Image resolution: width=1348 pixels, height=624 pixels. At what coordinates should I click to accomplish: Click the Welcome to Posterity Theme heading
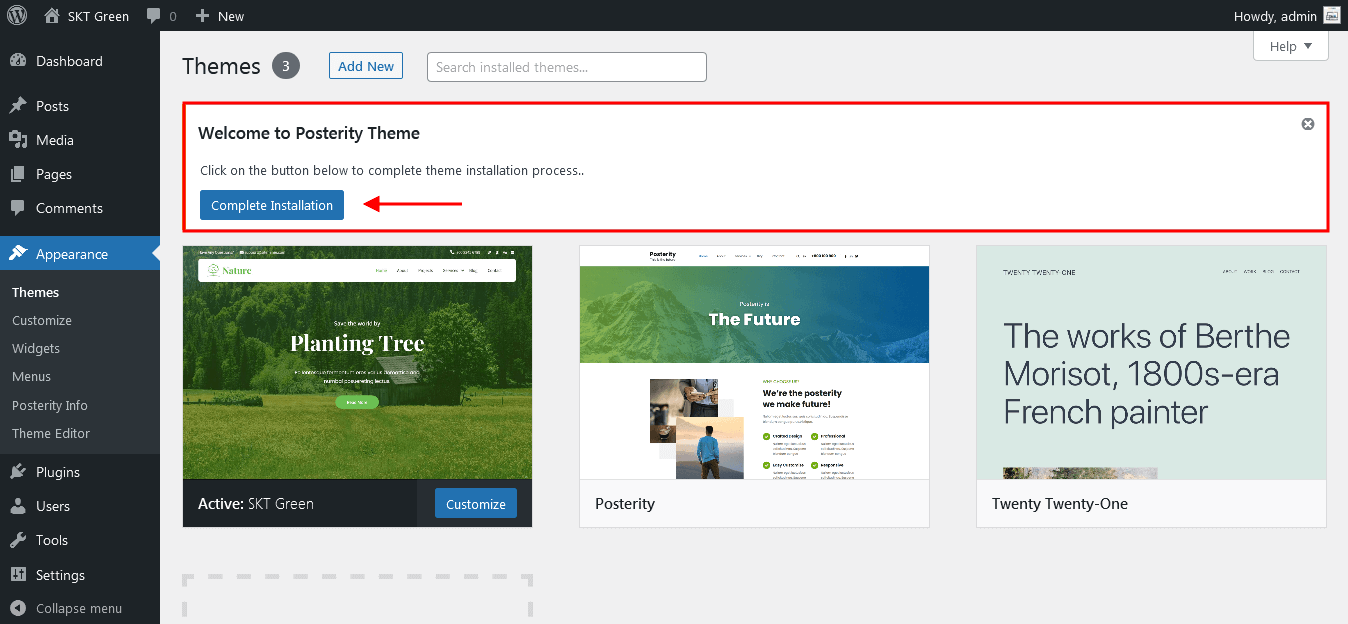pos(309,133)
